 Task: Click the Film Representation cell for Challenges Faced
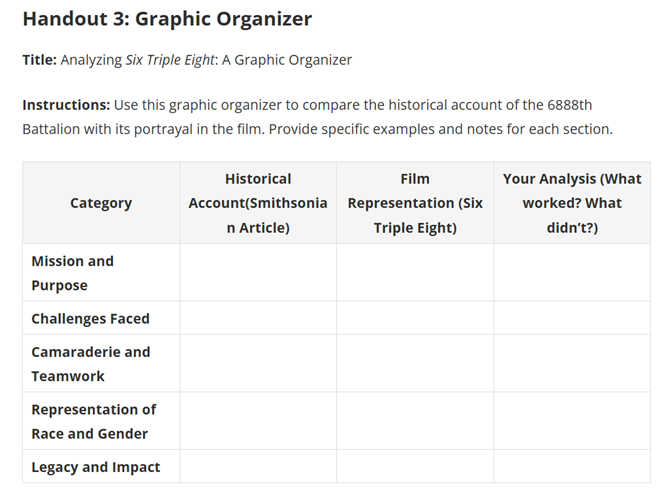pos(415,319)
